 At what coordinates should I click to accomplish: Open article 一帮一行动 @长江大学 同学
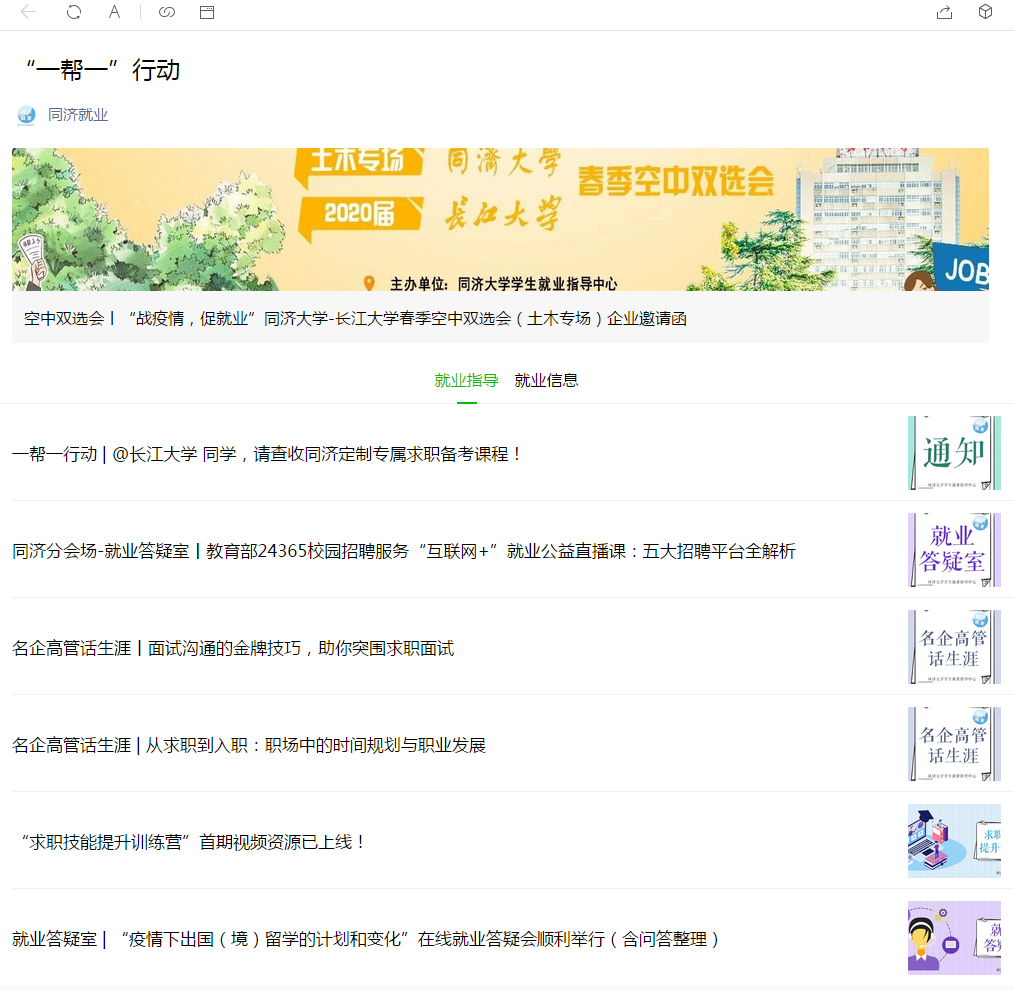(267, 454)
